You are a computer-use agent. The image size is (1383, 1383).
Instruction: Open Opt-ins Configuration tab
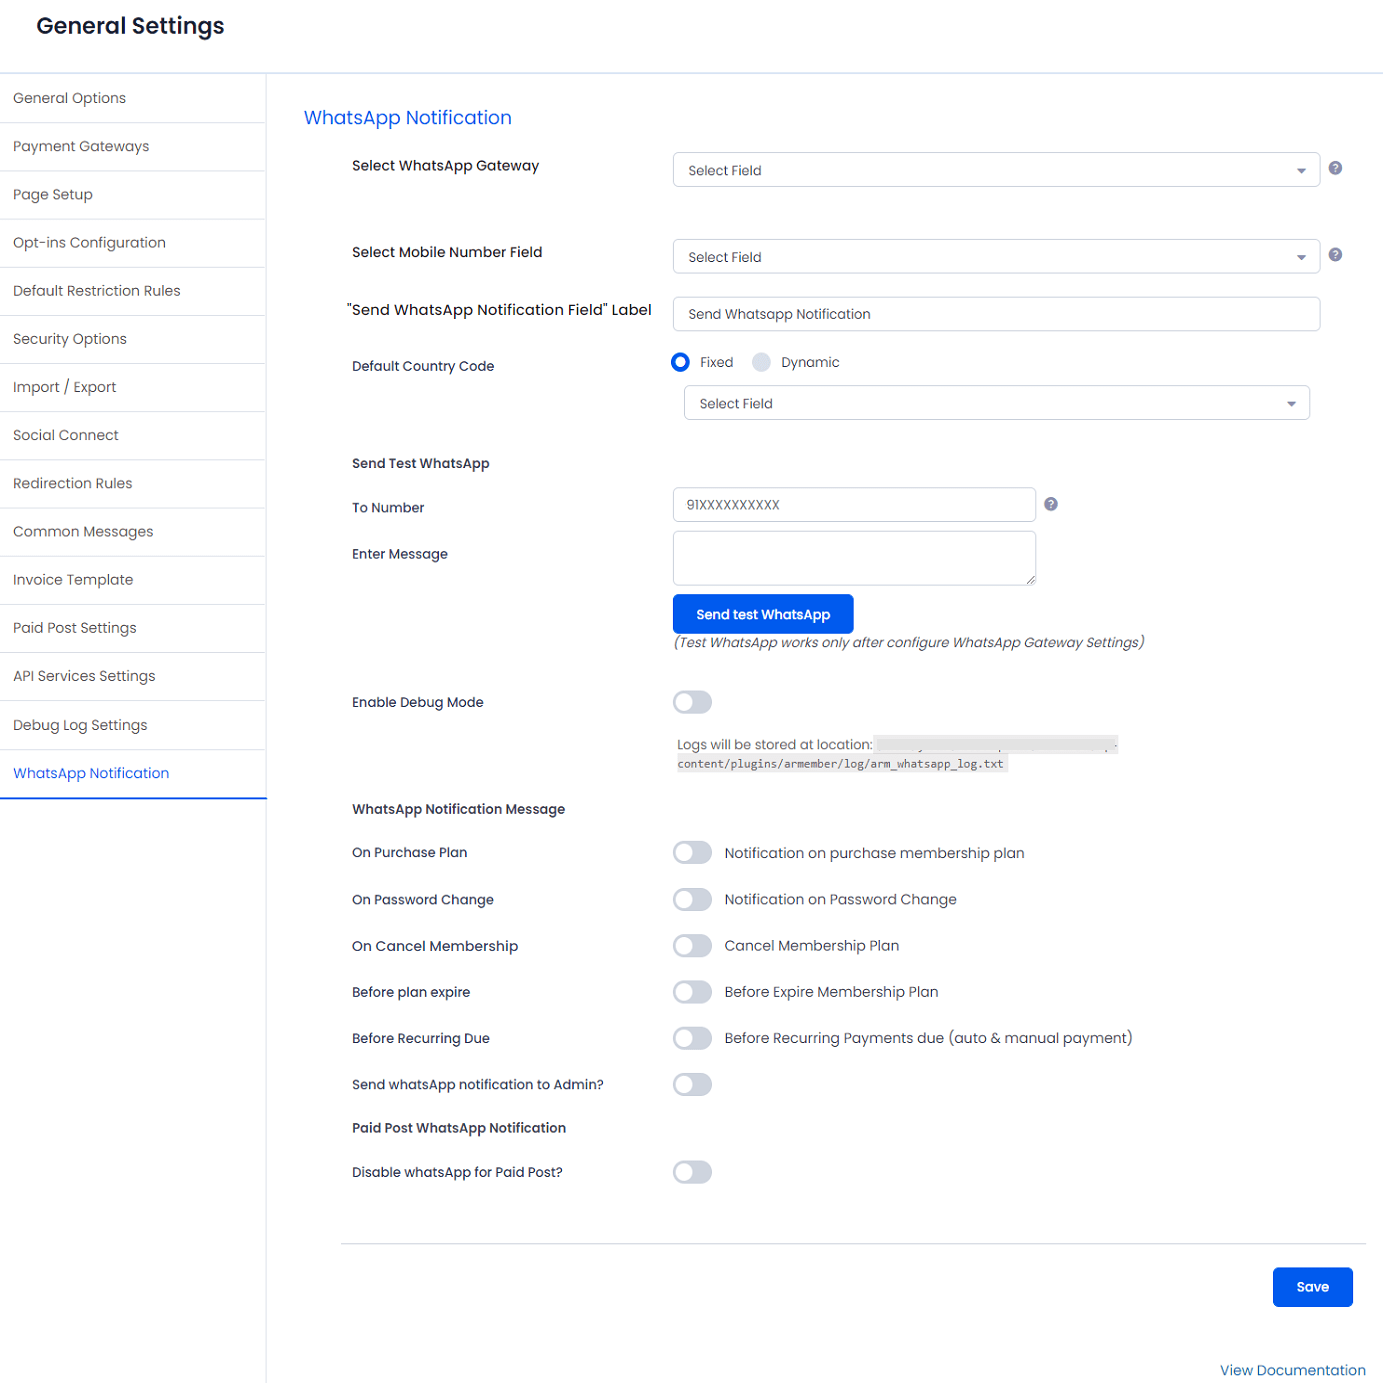(133, 242)
